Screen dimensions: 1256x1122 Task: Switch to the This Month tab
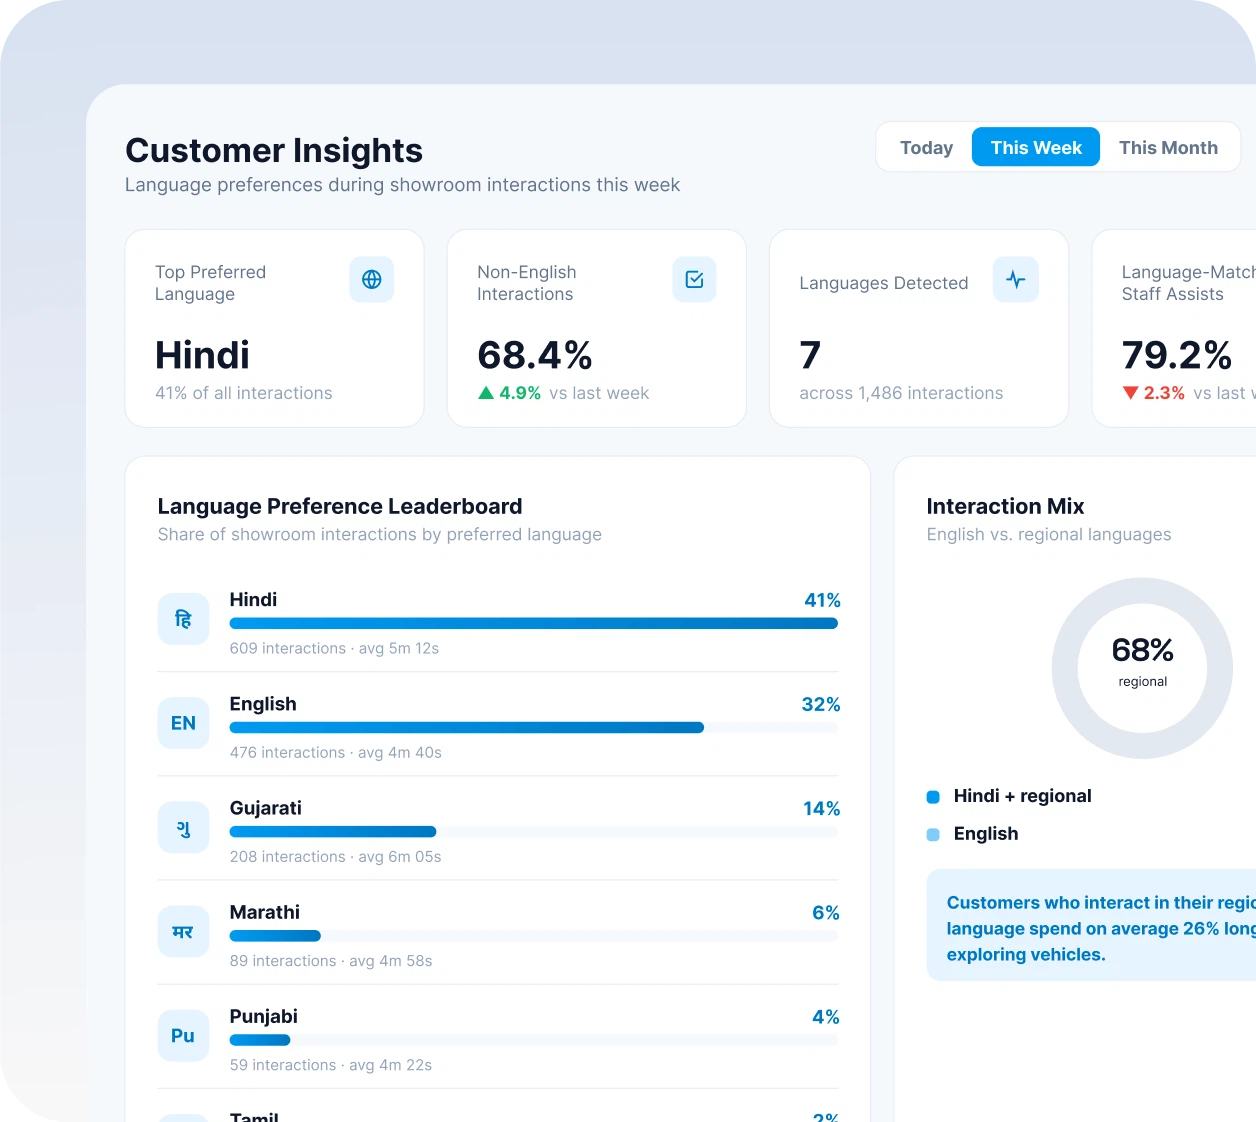point(1168,147)
